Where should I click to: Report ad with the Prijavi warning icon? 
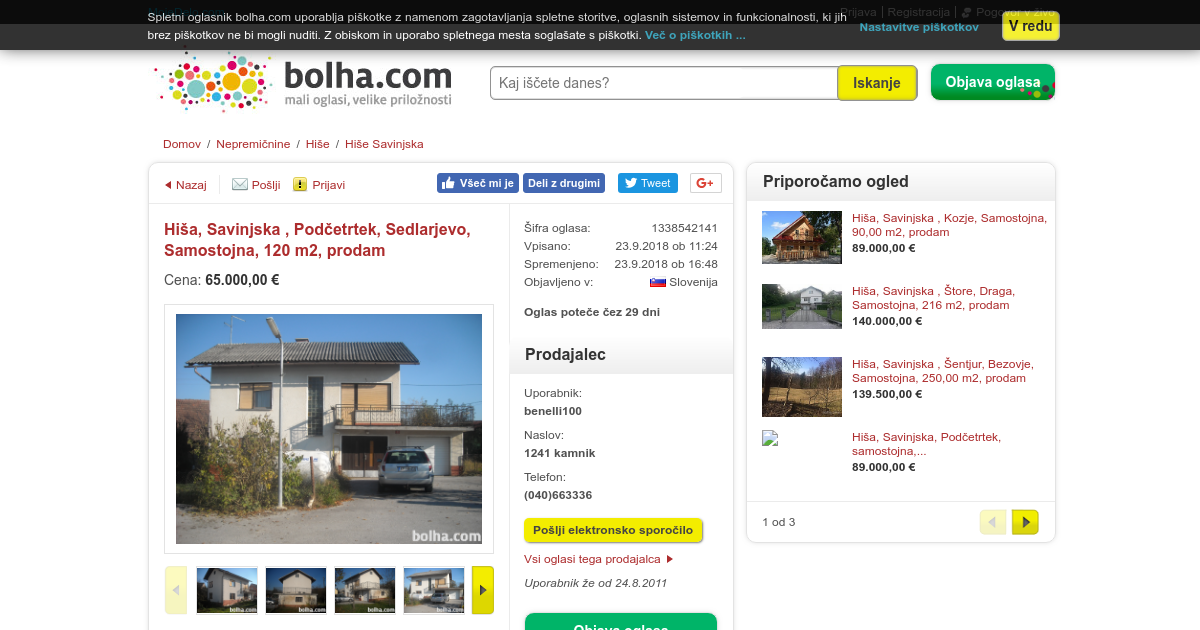tap(300, 184)
